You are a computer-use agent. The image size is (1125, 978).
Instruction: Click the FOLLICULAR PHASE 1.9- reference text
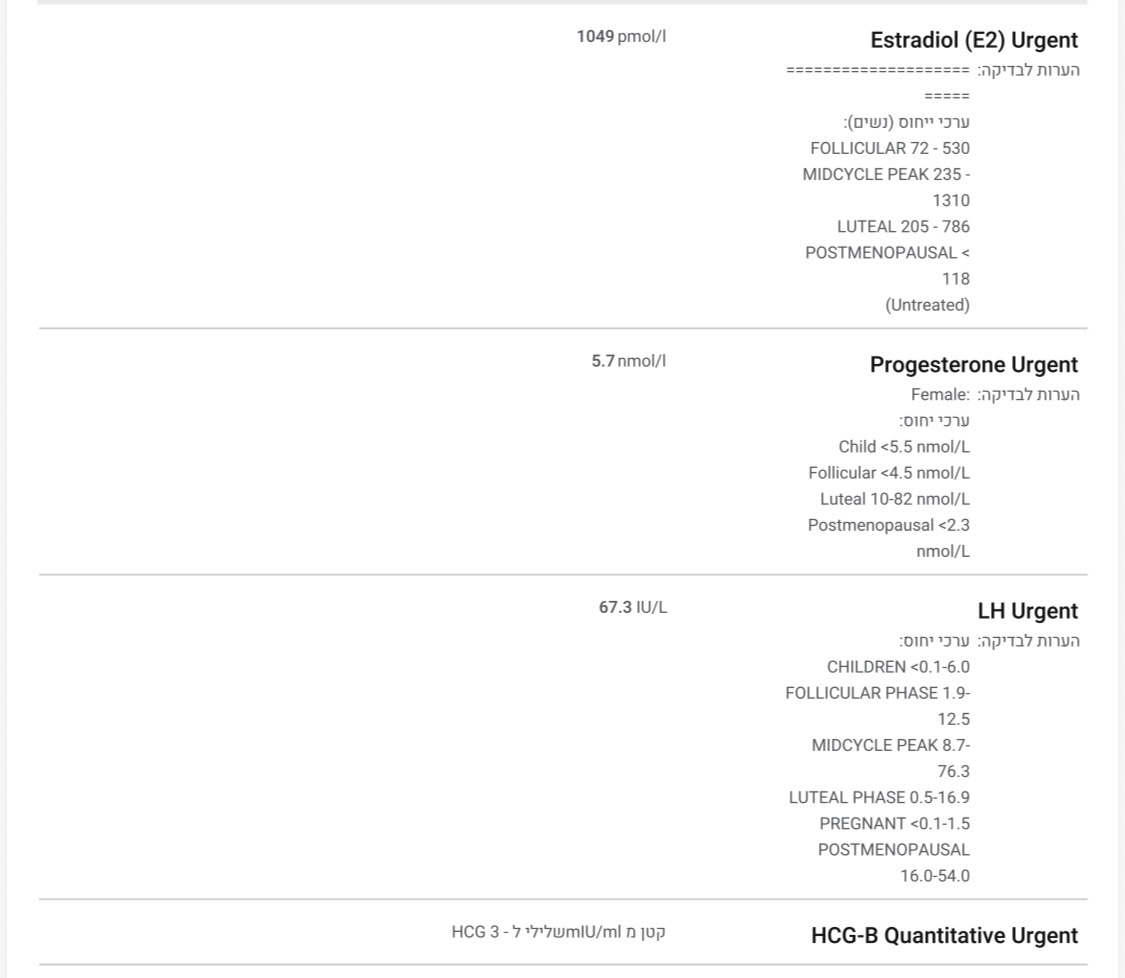coord(877,693)
